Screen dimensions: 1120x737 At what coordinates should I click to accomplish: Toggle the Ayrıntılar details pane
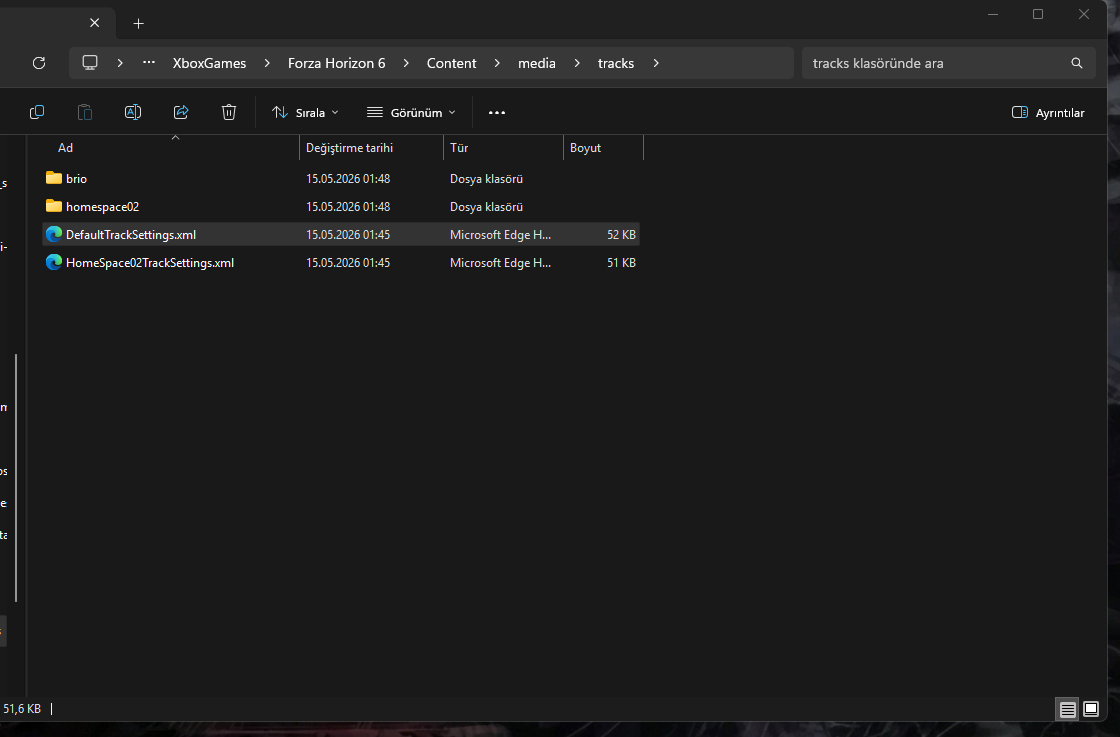(x=1048, y=112)
